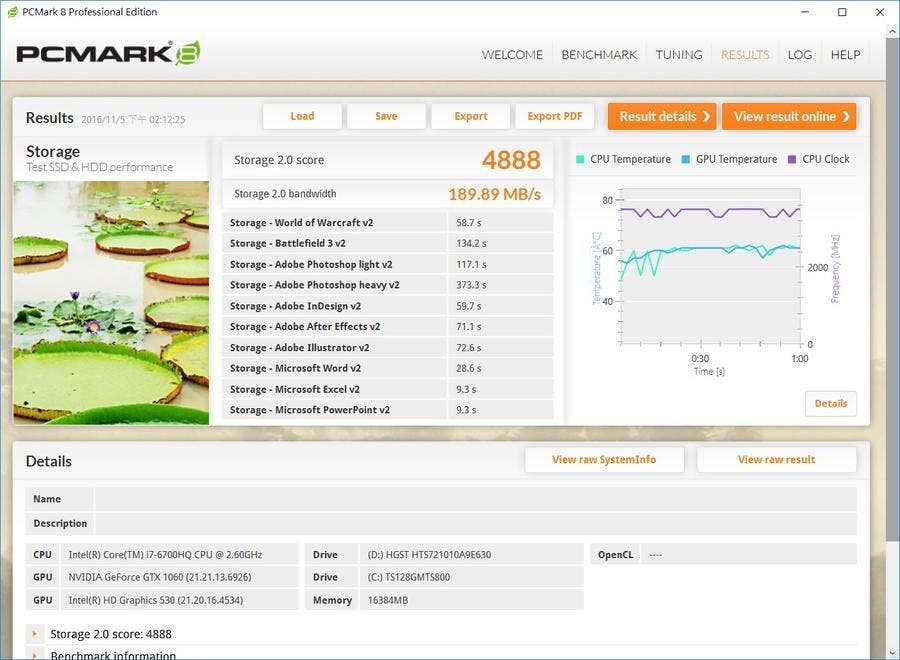Image resolution: width=900 pixels, height=660 pixels.
Task: Click the Load button
Action: [302, 116]
